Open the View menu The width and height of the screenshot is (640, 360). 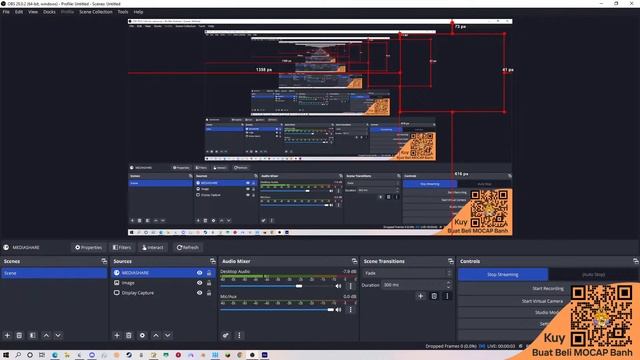[33, 12]
